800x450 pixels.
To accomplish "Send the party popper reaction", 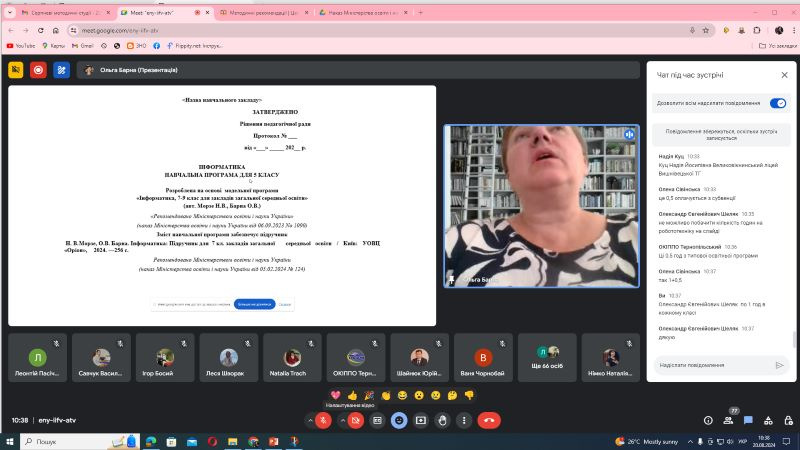I will [369, 395].
